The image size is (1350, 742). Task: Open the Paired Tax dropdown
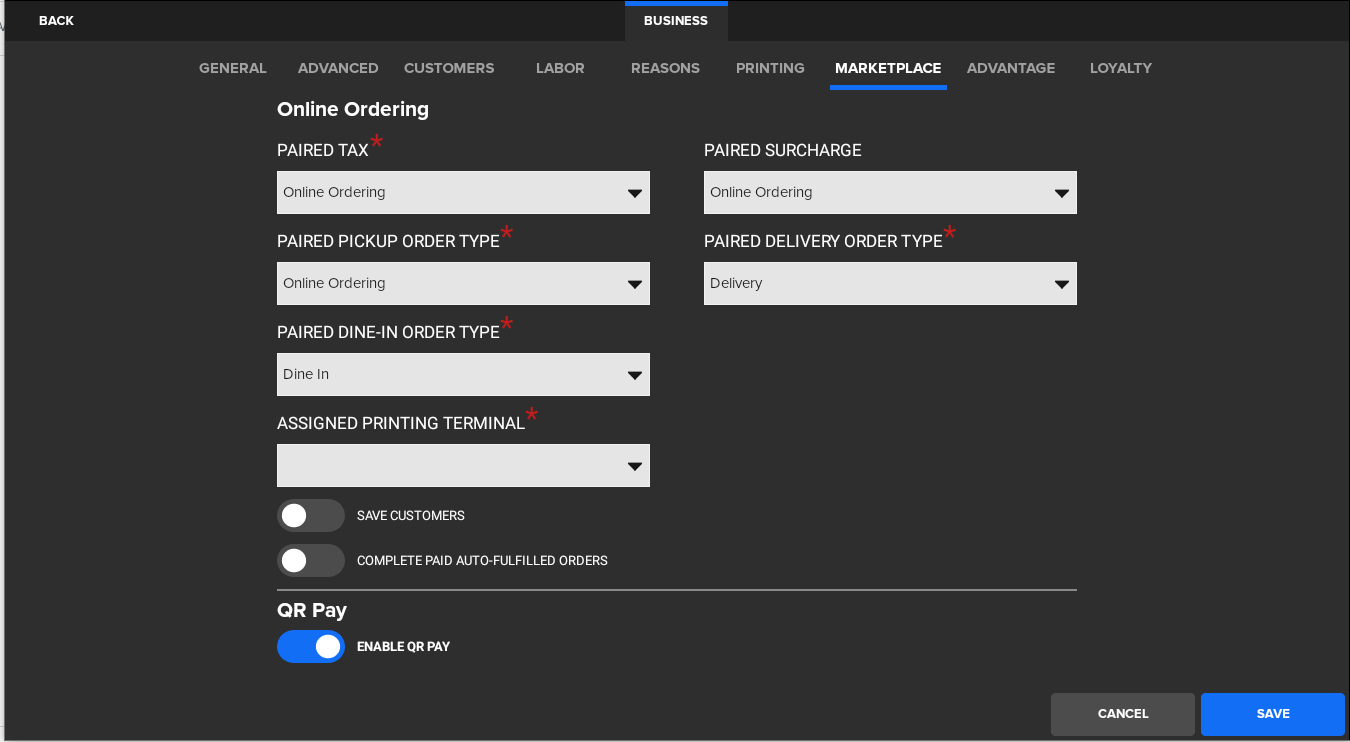[x=463, y=192]
